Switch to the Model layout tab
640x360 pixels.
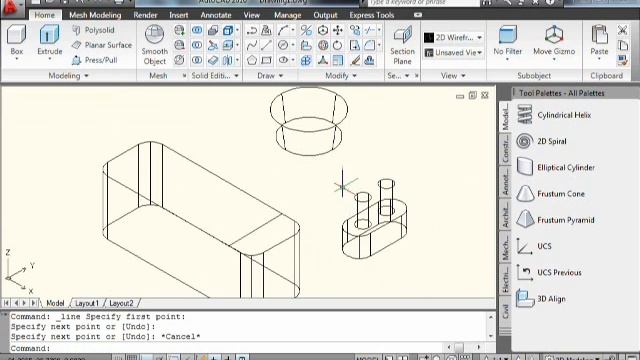(55, 303)
